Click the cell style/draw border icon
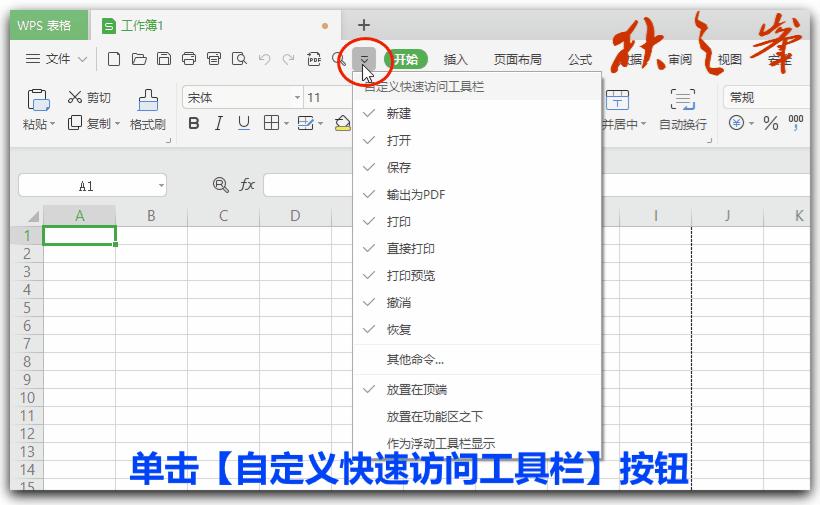The image size is (820, 505). [305, 123]
